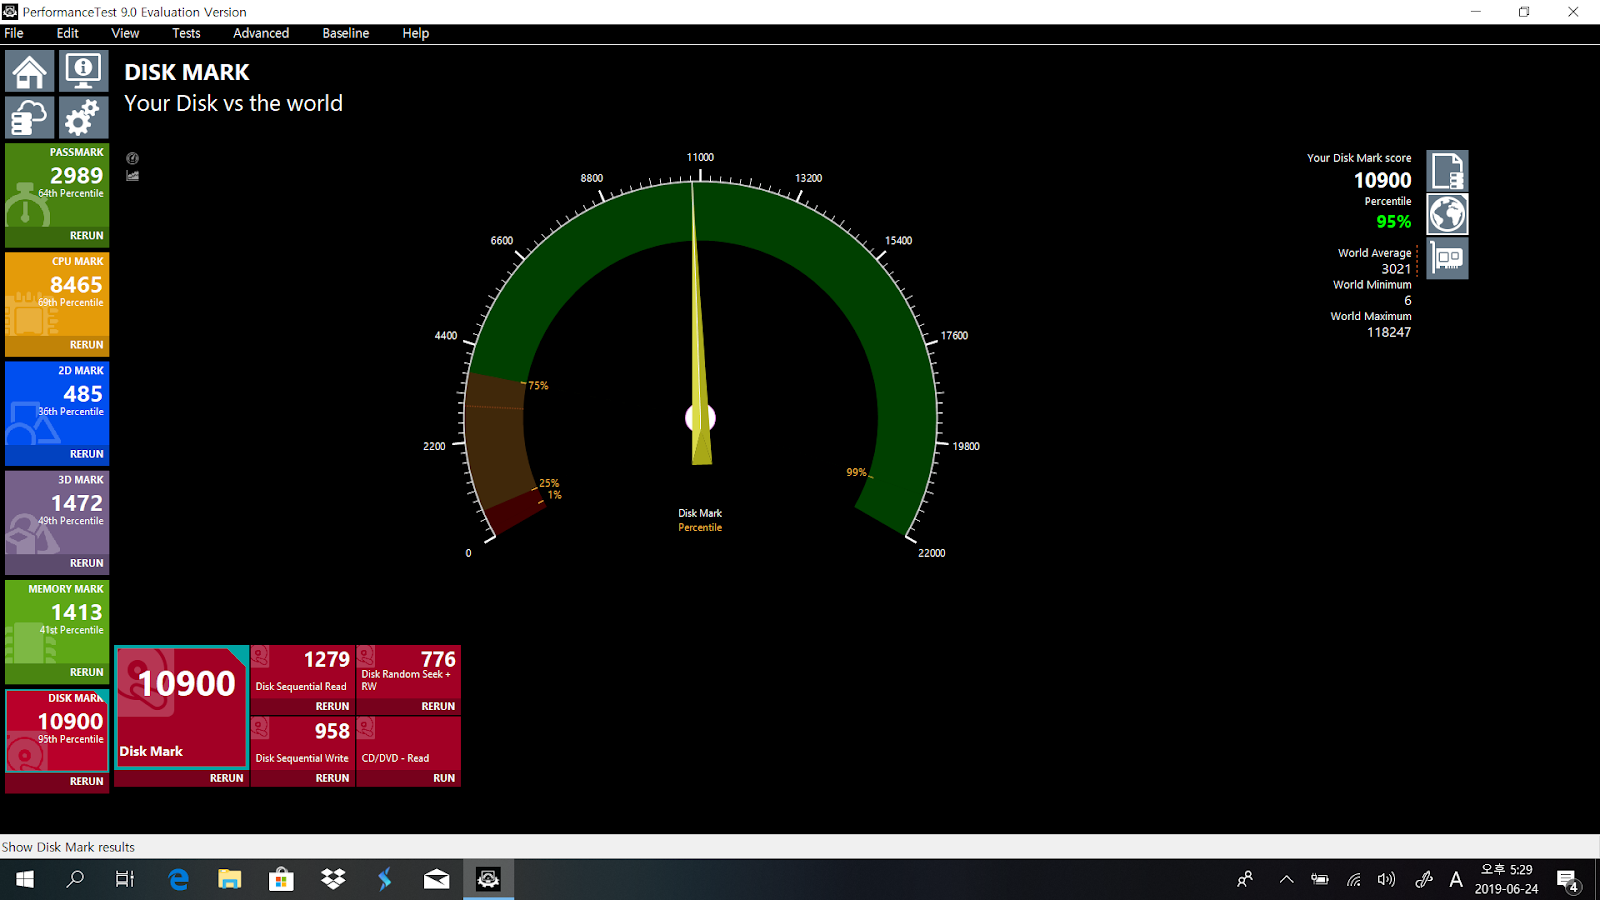
Task: Select the globe world comparison icon
Action: pyautogui.click(x=1447, y=214)
